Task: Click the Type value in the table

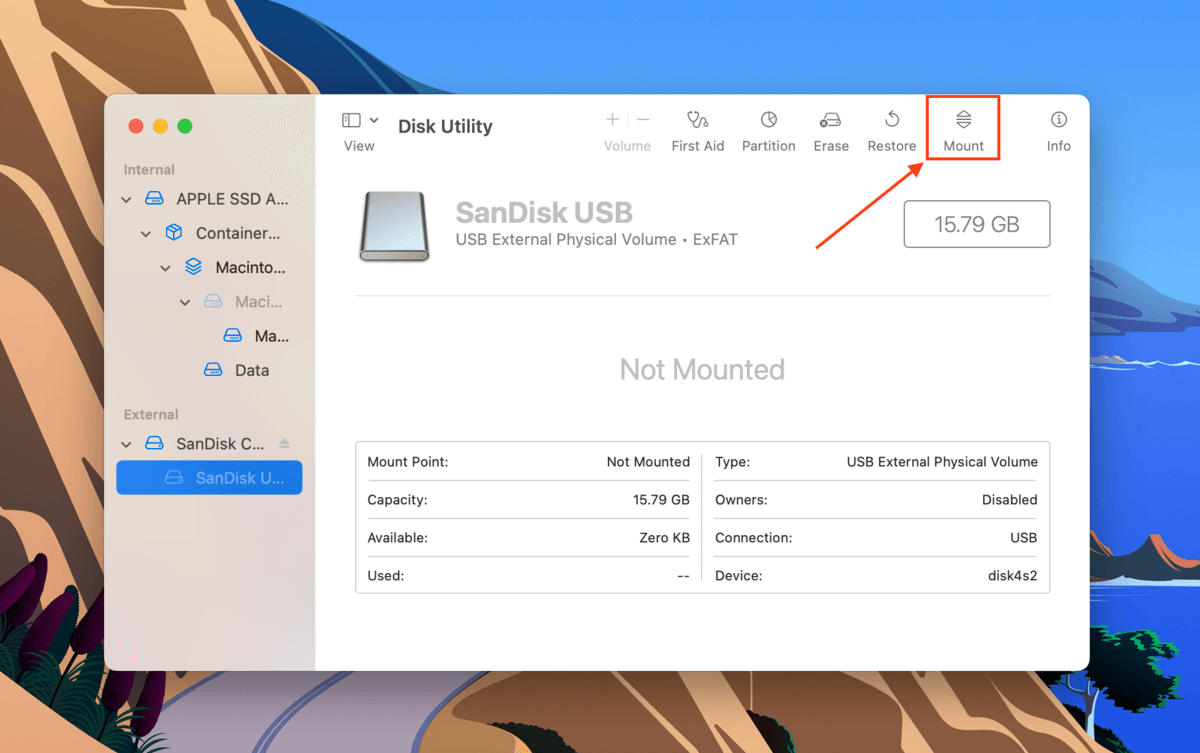Action: tap(942, 462)
